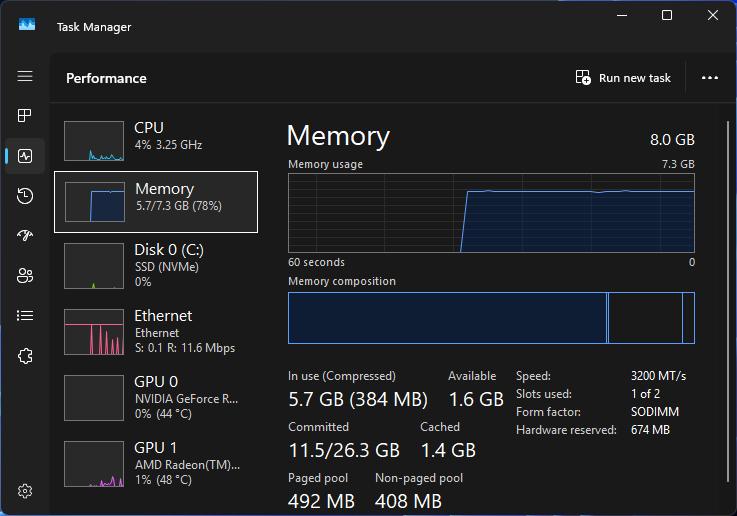
Task: Click the GPU 1 mini graph
Action: [94, 463]
